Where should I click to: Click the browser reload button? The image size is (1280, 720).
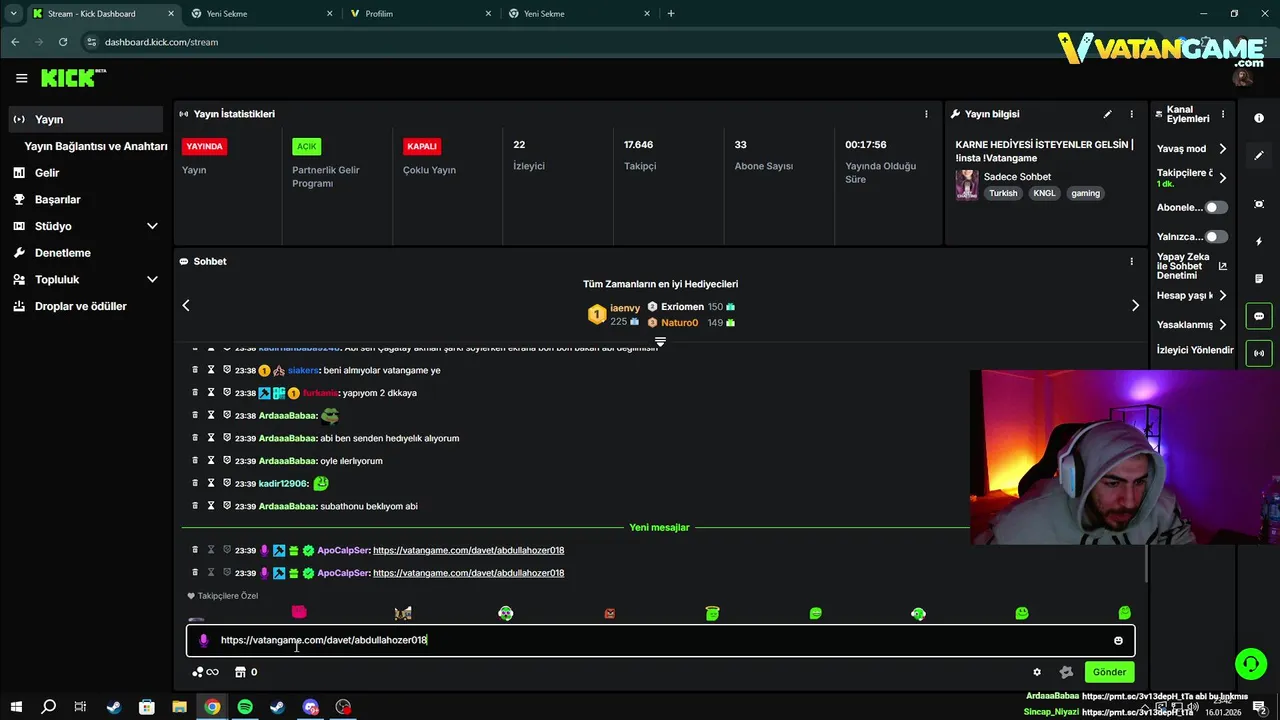[x=63, y=42]
